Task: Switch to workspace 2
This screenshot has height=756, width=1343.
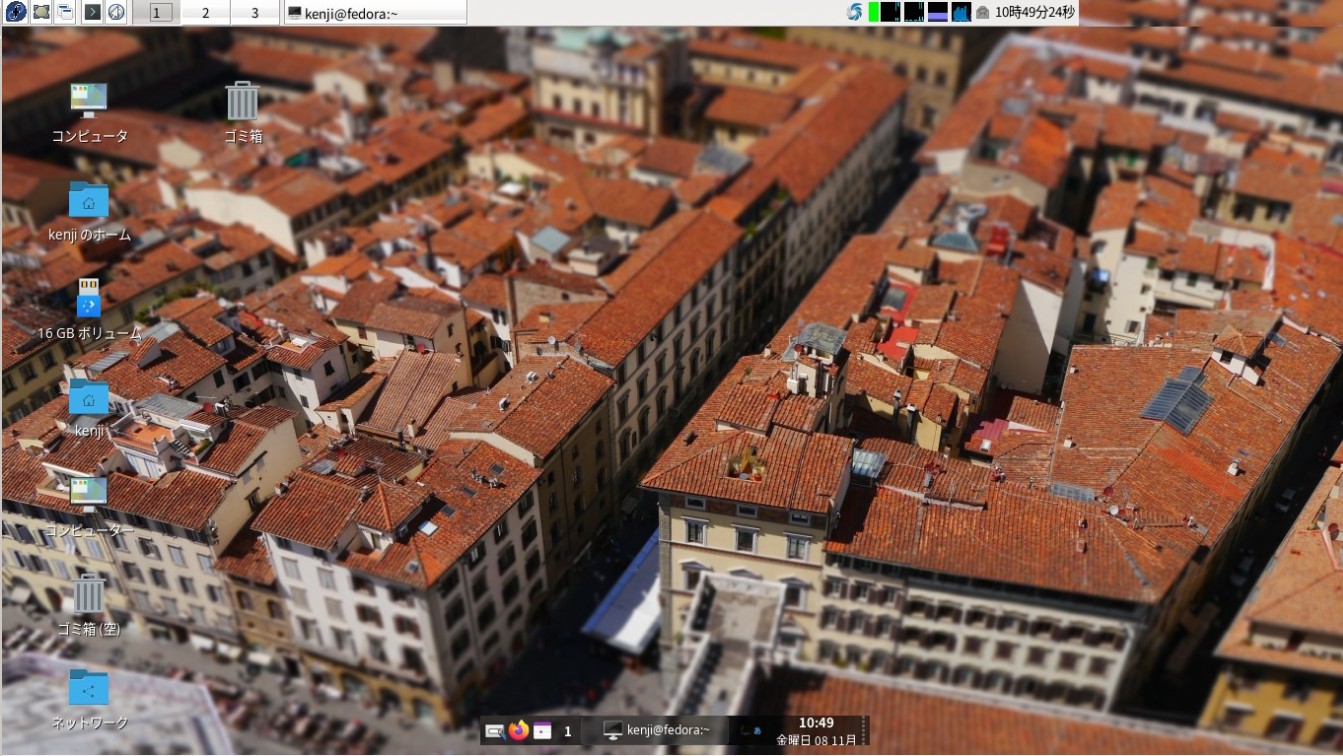Action: tap(205, 13)
